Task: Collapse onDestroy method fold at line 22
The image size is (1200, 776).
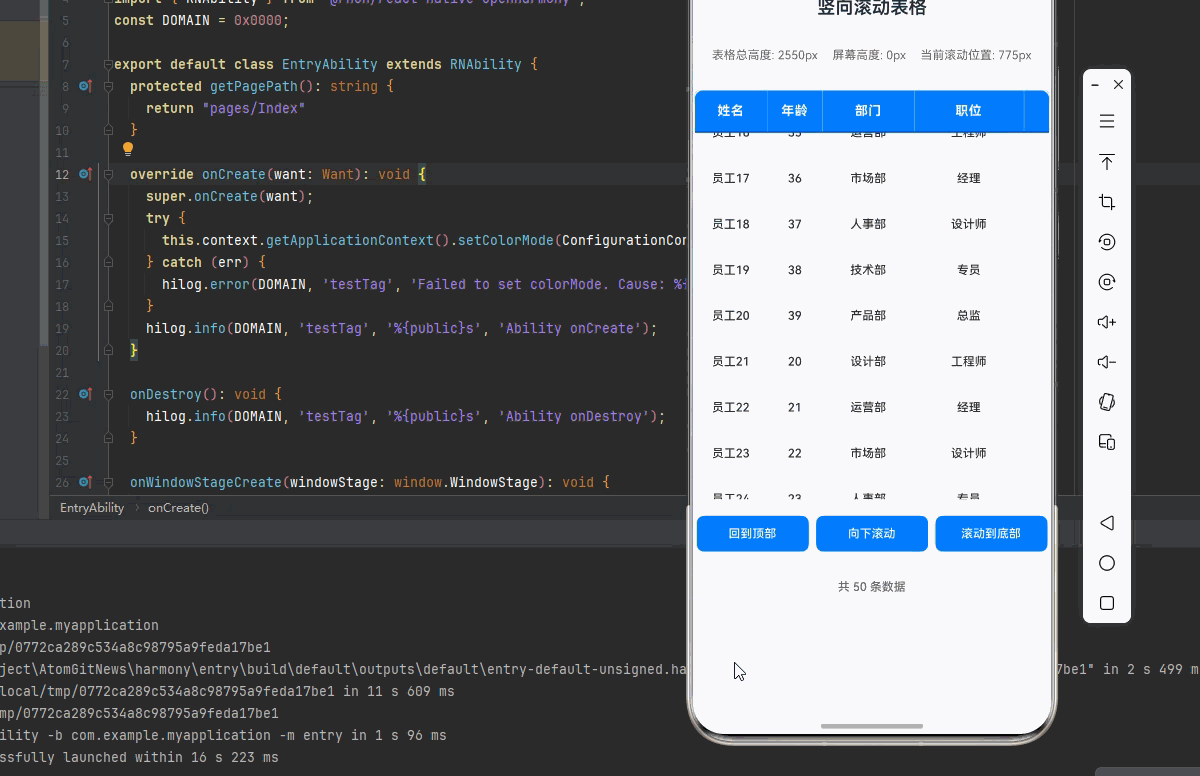Action: (x=110, y=395)
